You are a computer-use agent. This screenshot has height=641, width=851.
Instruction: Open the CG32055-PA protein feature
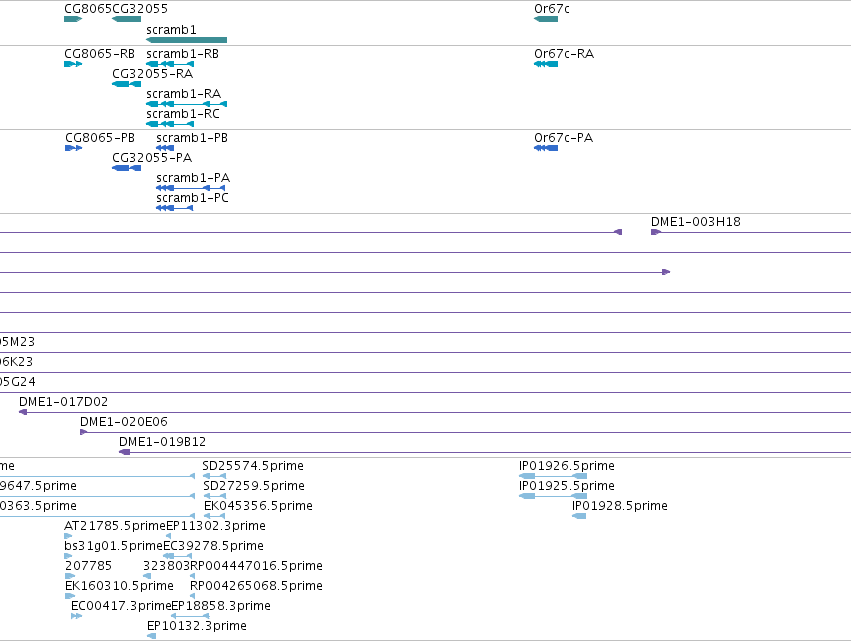pyautogui.click(x=126, y=168)
